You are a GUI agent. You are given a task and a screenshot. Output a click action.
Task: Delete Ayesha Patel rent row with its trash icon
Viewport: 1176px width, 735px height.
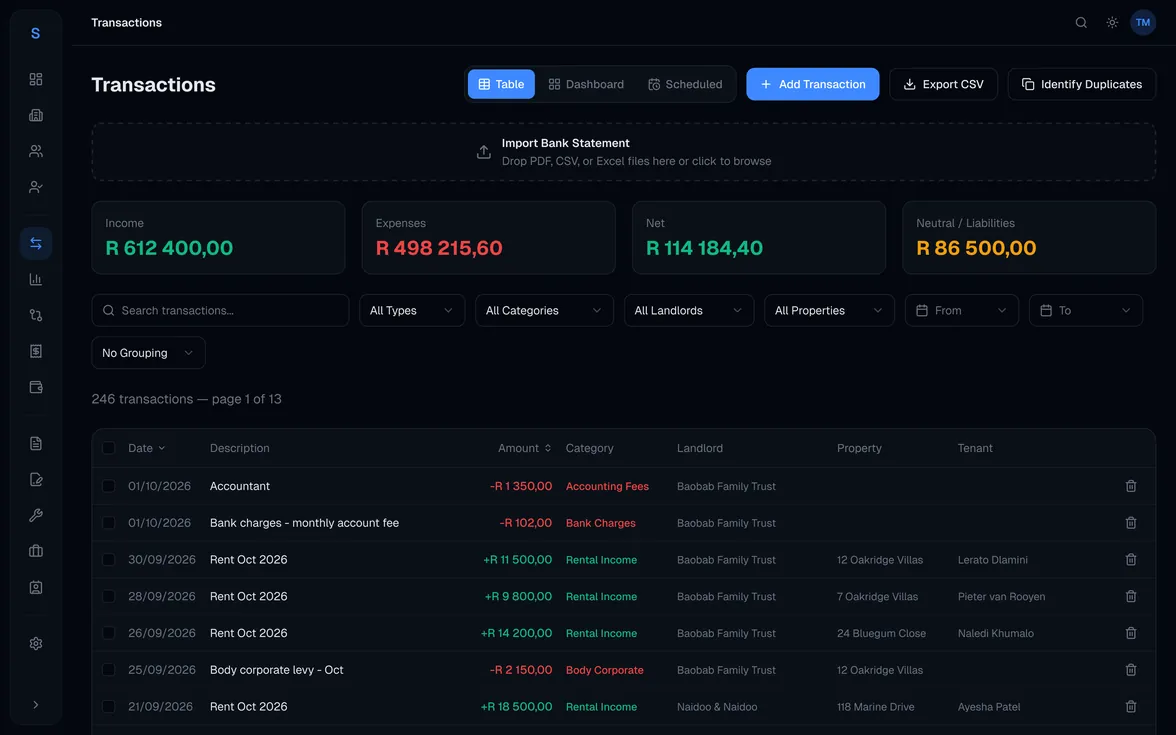point(1131,706)
